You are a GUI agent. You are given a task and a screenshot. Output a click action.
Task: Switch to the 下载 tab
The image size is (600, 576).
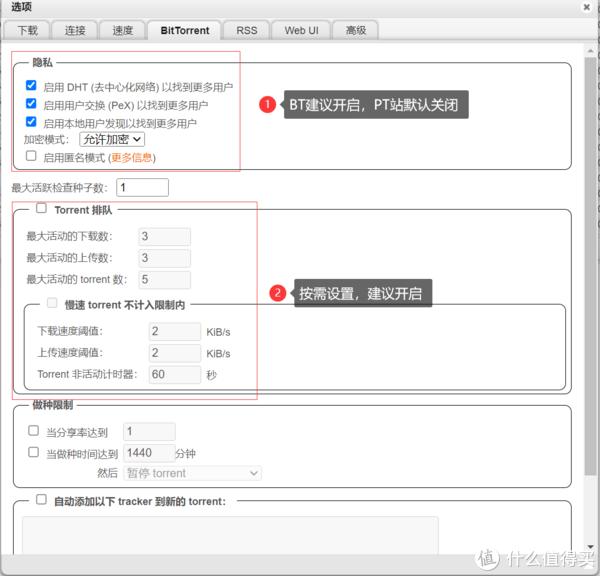pos(27,30)
